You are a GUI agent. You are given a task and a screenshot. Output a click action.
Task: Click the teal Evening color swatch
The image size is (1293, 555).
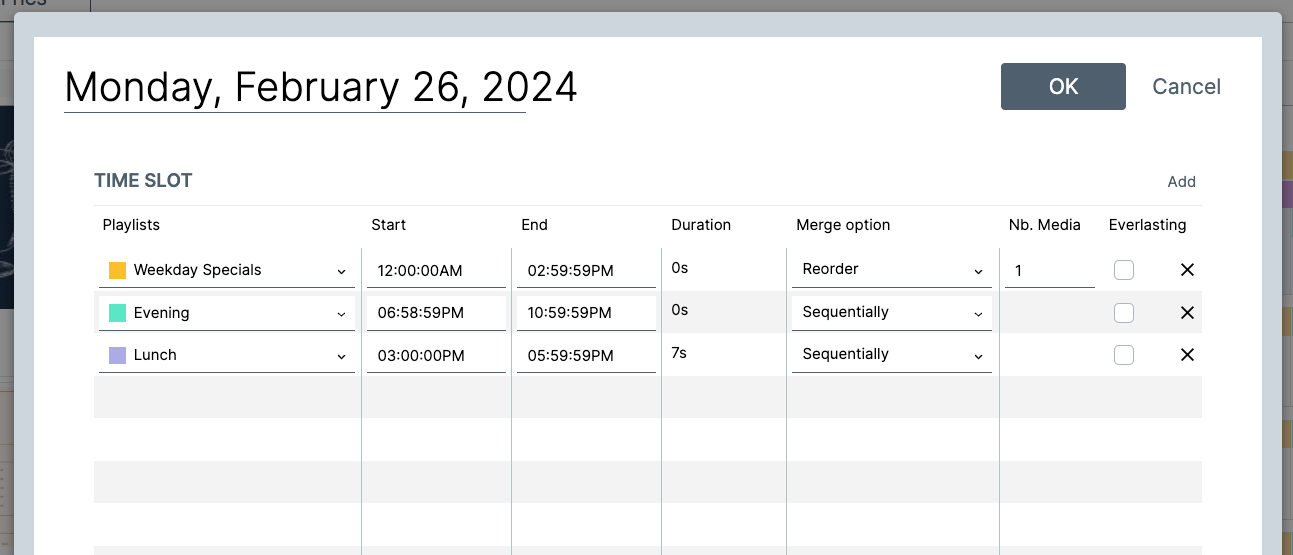click(117, 313)
